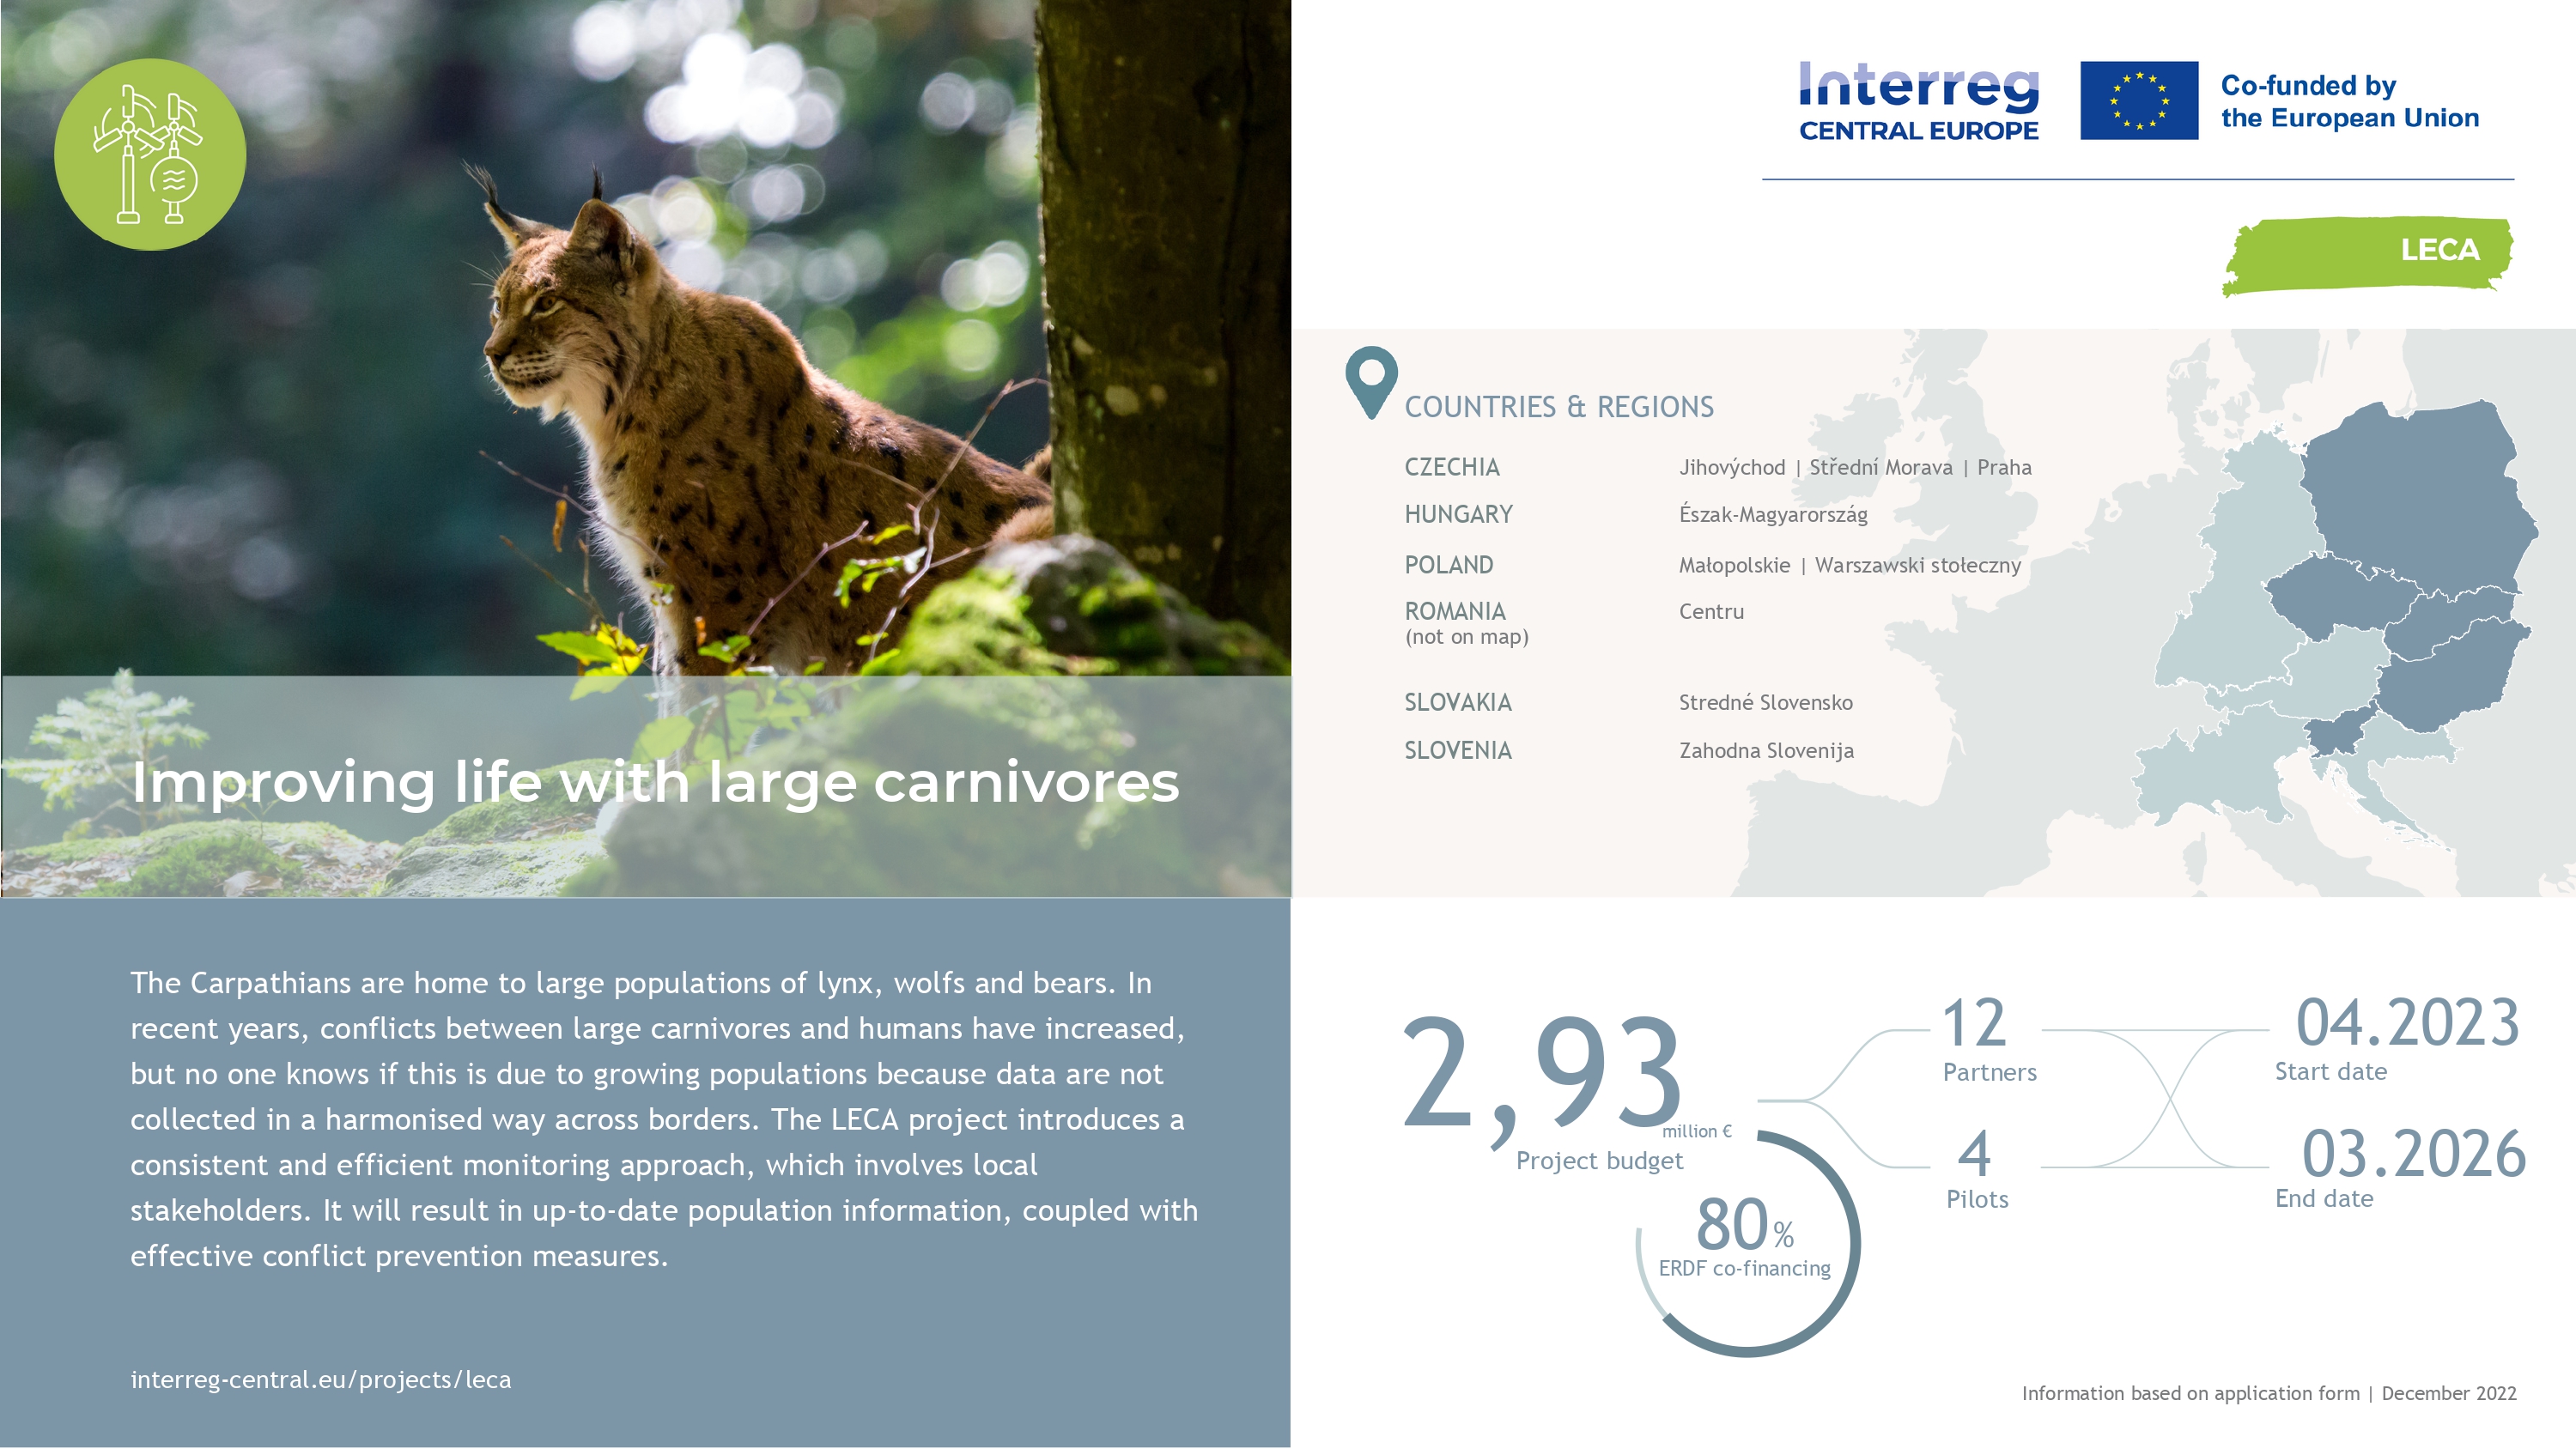Screen dimensions: 2576x1449
Task: Click the 'Improving life with large carnivores' title
Action: coord(655,783)
